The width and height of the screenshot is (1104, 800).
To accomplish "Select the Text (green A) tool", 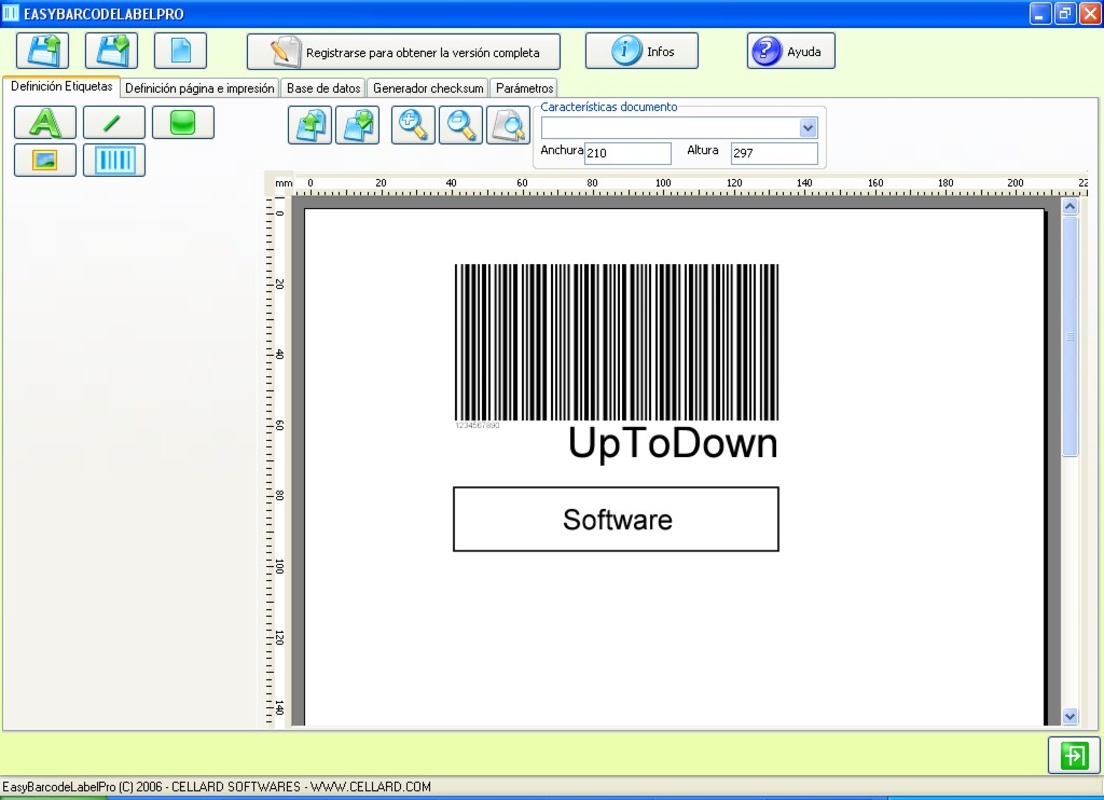I will tap(45, 123).
